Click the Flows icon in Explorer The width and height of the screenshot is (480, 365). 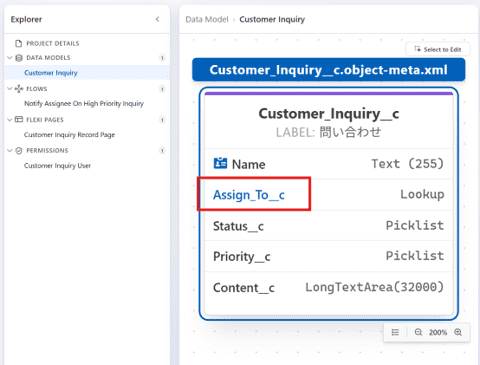click(x=19, y=89)
